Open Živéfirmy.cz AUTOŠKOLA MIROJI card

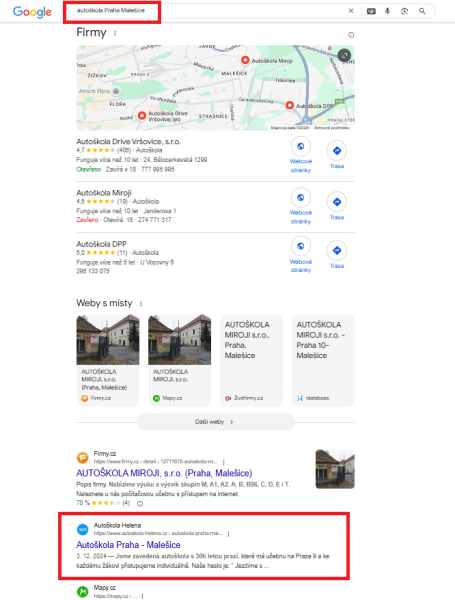(251, 360)
